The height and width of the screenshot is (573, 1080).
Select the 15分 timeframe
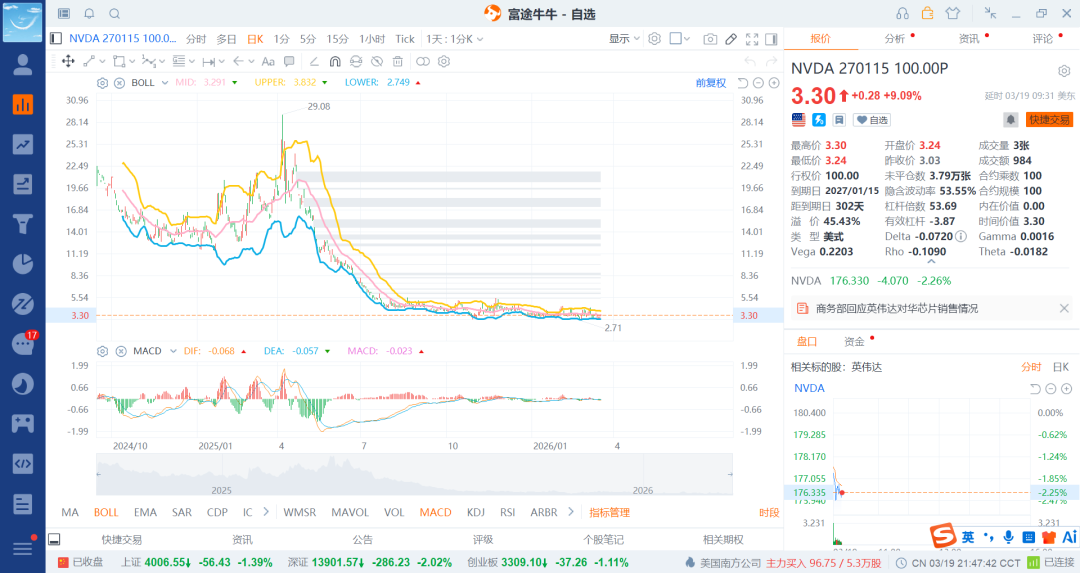(338, 39)
